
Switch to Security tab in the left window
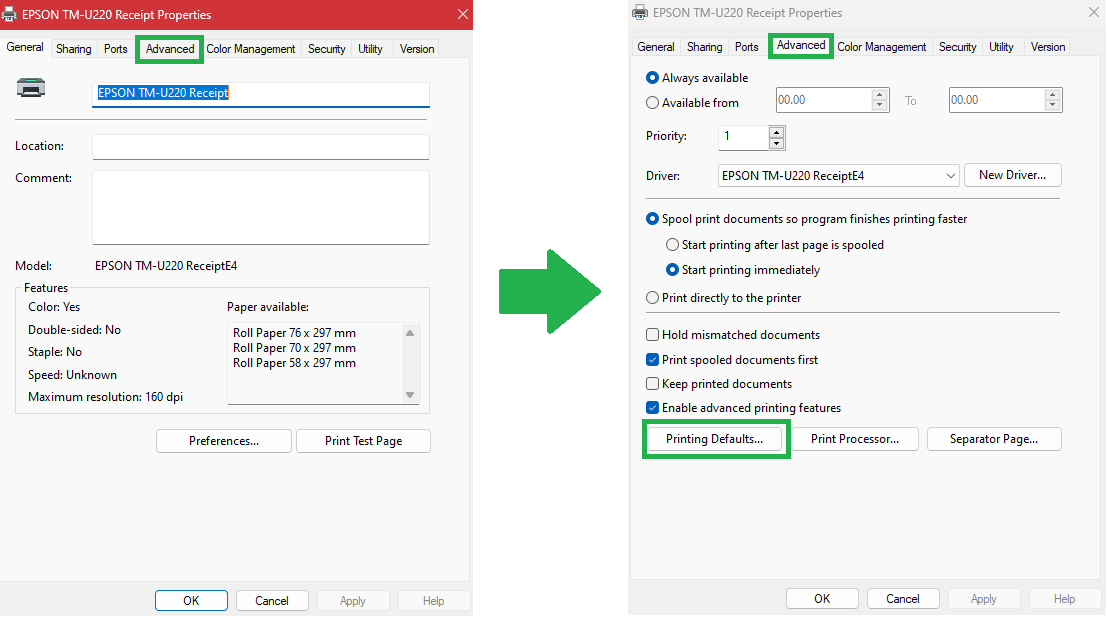coord(326,49)
